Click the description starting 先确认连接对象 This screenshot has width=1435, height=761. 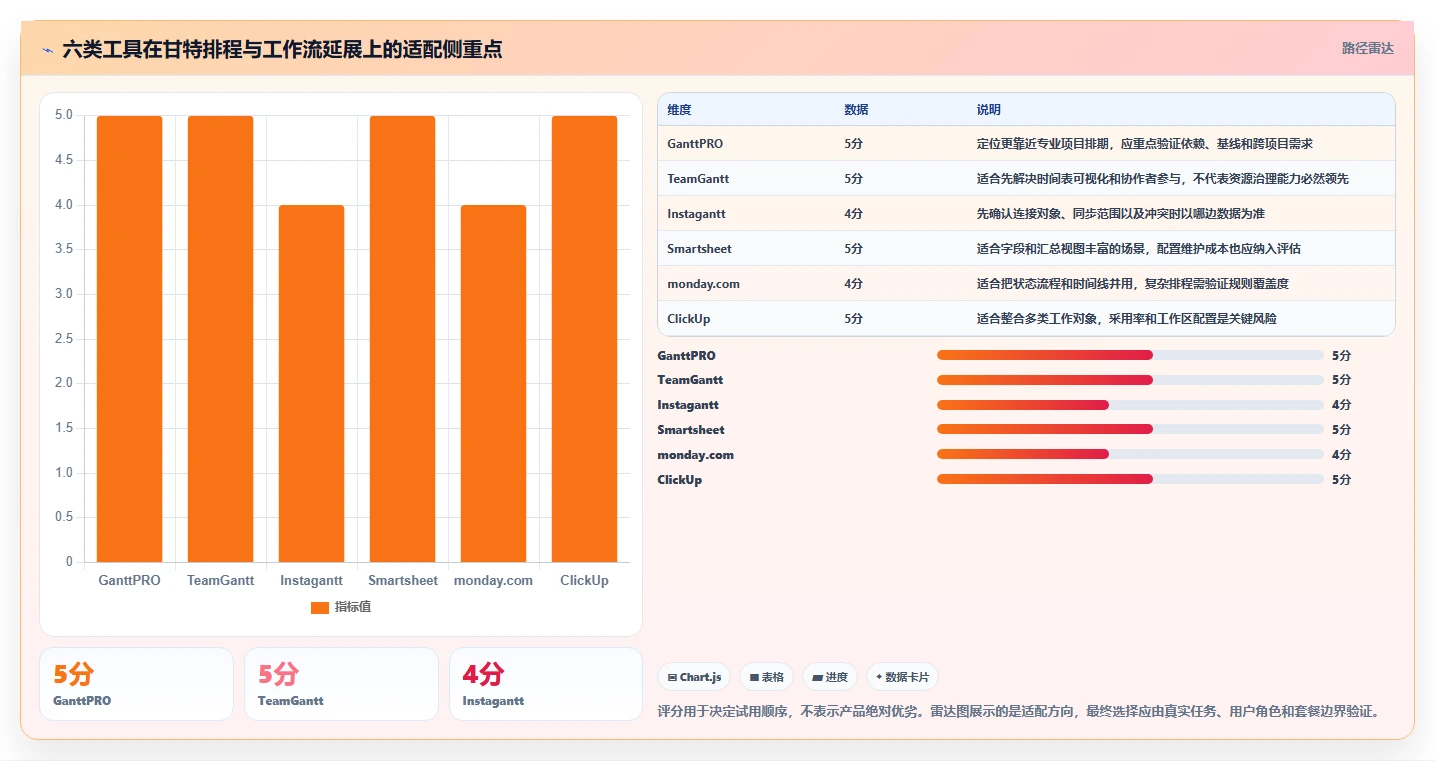click(x=1121, y=214)
